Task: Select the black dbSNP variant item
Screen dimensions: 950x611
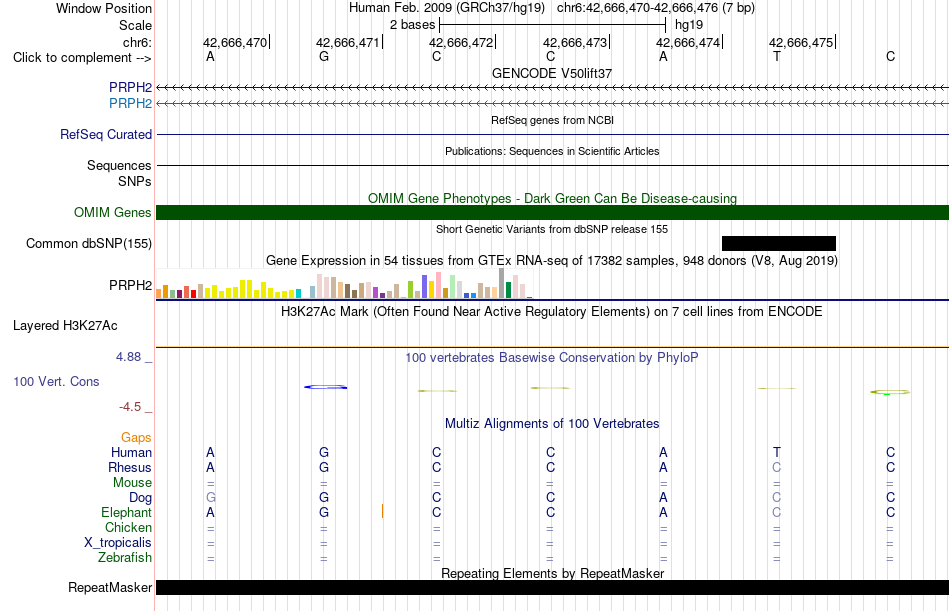Action: click(779, 244)
